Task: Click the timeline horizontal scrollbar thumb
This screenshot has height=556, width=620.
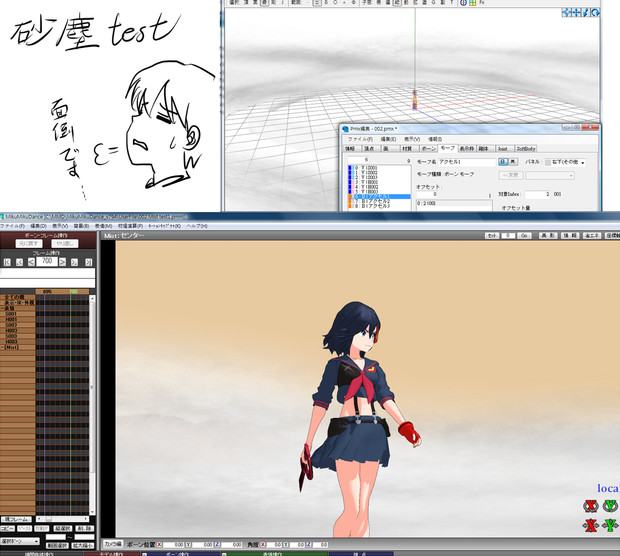Action: 49,519
